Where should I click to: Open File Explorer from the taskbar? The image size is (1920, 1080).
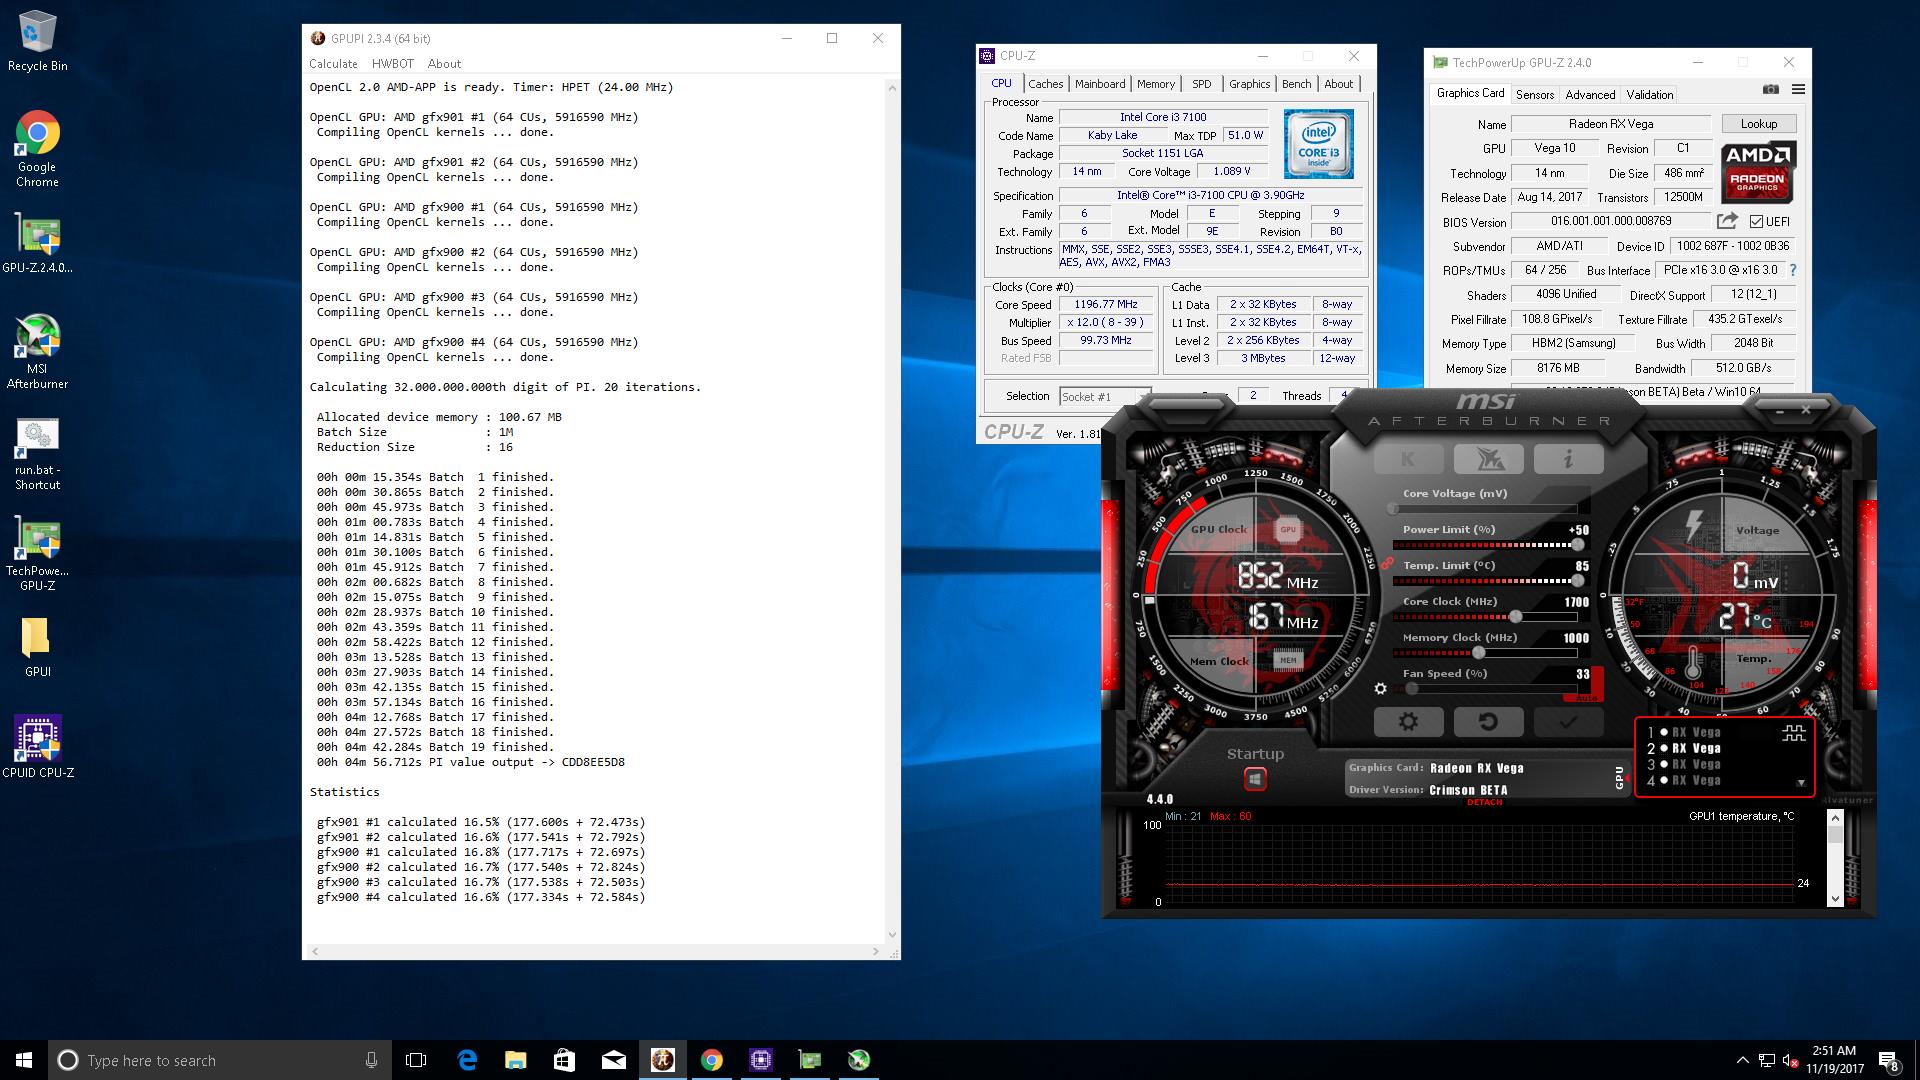point(516,1060)
